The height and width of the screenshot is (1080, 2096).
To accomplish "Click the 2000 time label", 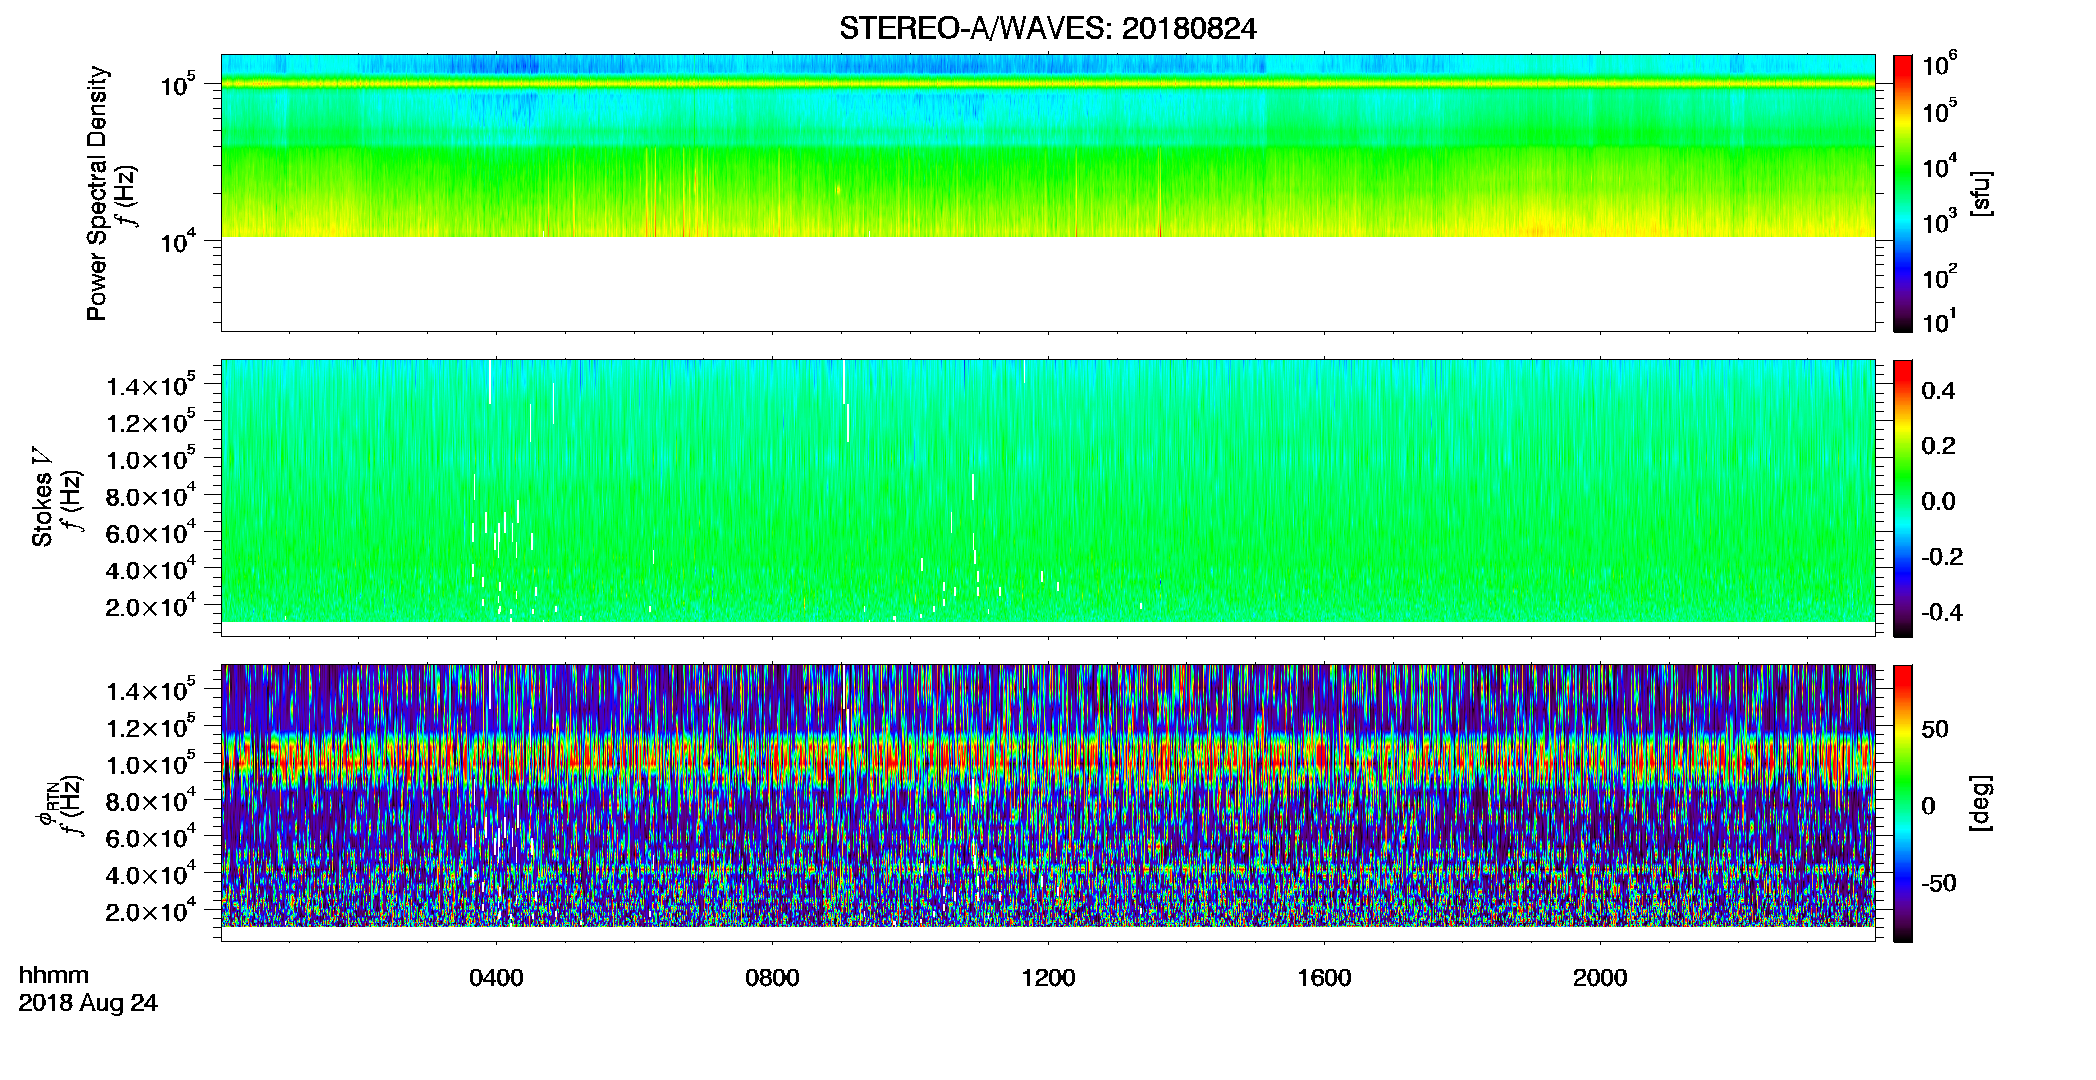I will tap(1600, 978).
